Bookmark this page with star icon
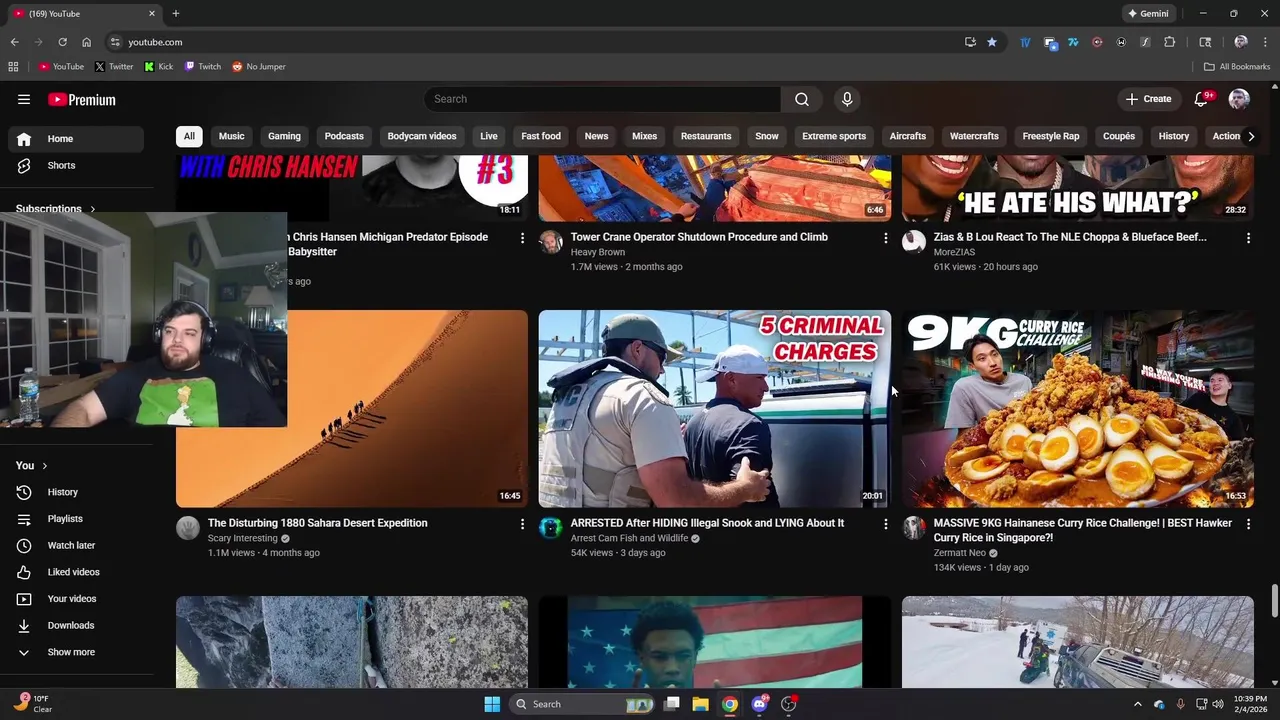 pos(992,42)
